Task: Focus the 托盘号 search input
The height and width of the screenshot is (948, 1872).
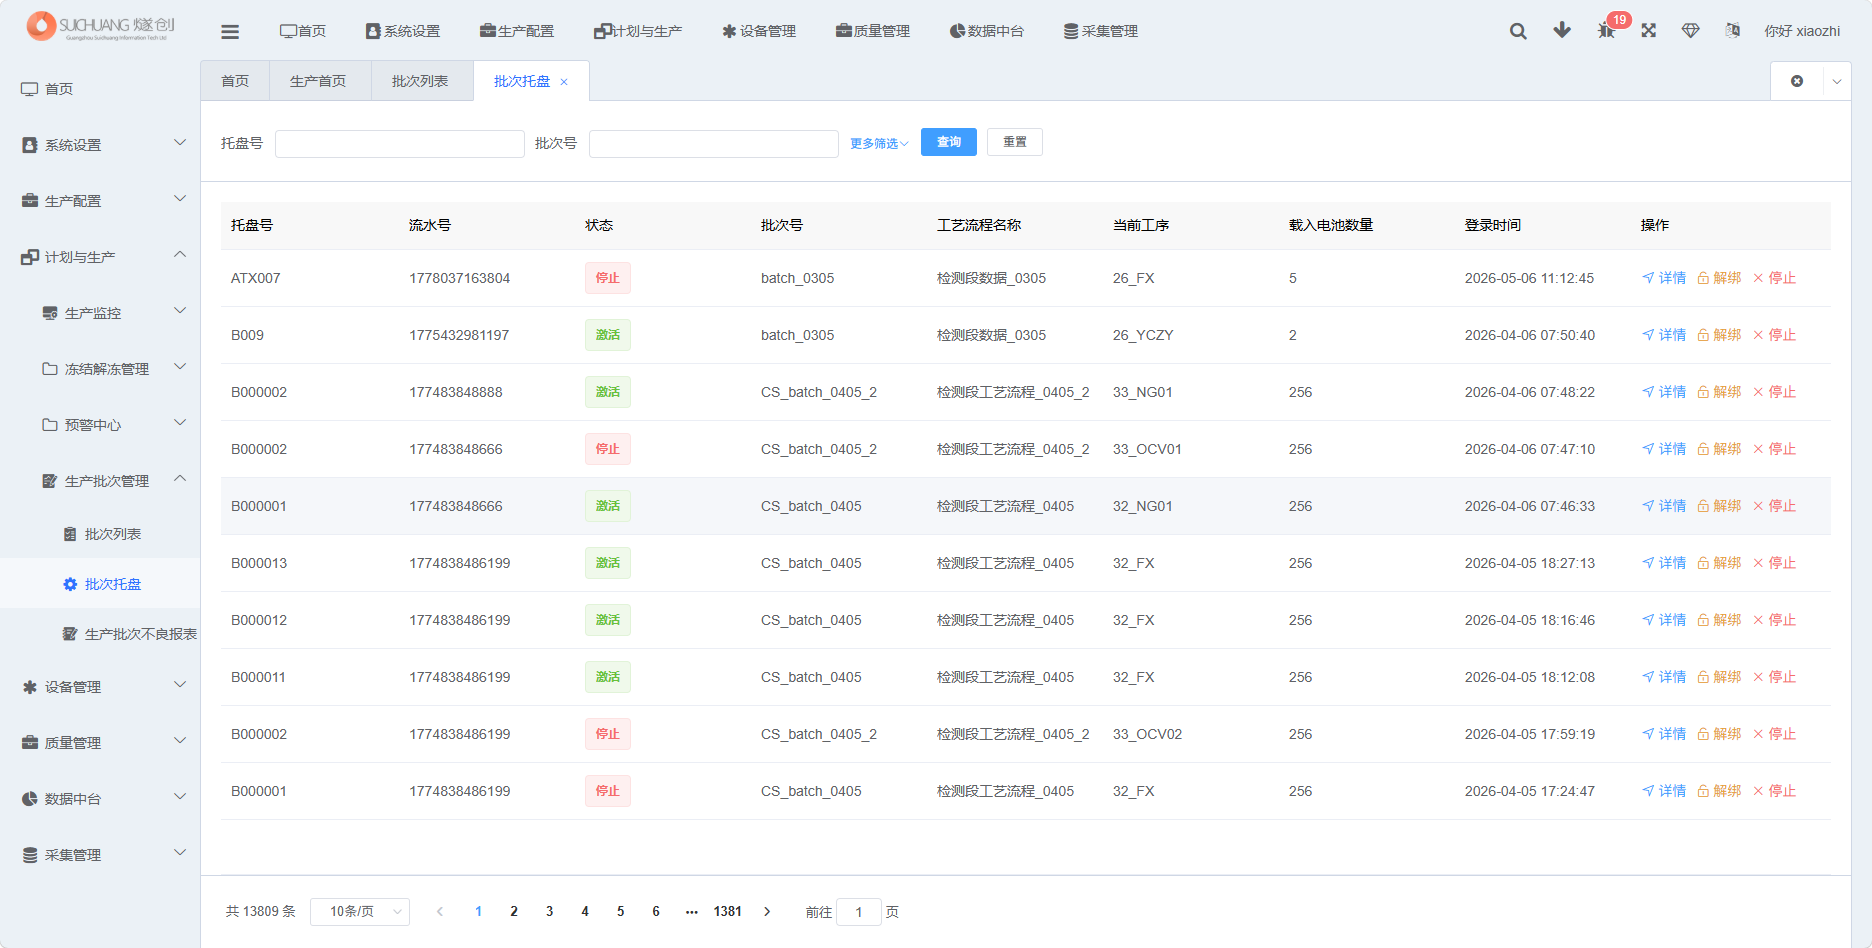Action: point(400,144)
